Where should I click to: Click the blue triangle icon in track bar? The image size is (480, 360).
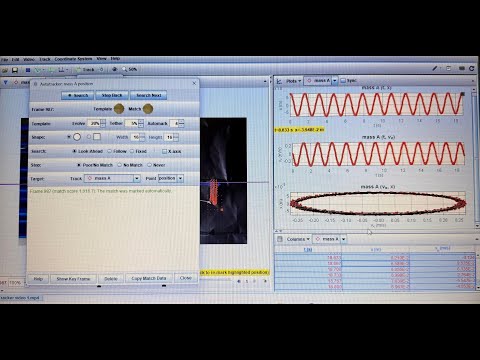point(5,82)
